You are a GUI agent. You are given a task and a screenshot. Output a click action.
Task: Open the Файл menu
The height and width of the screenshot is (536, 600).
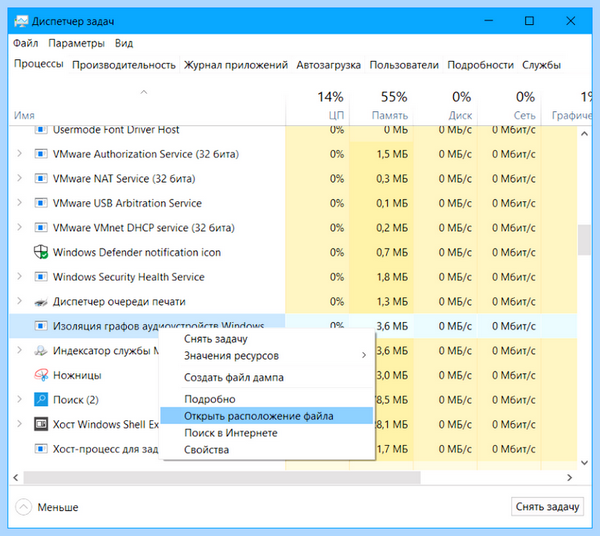coord(26,43)
